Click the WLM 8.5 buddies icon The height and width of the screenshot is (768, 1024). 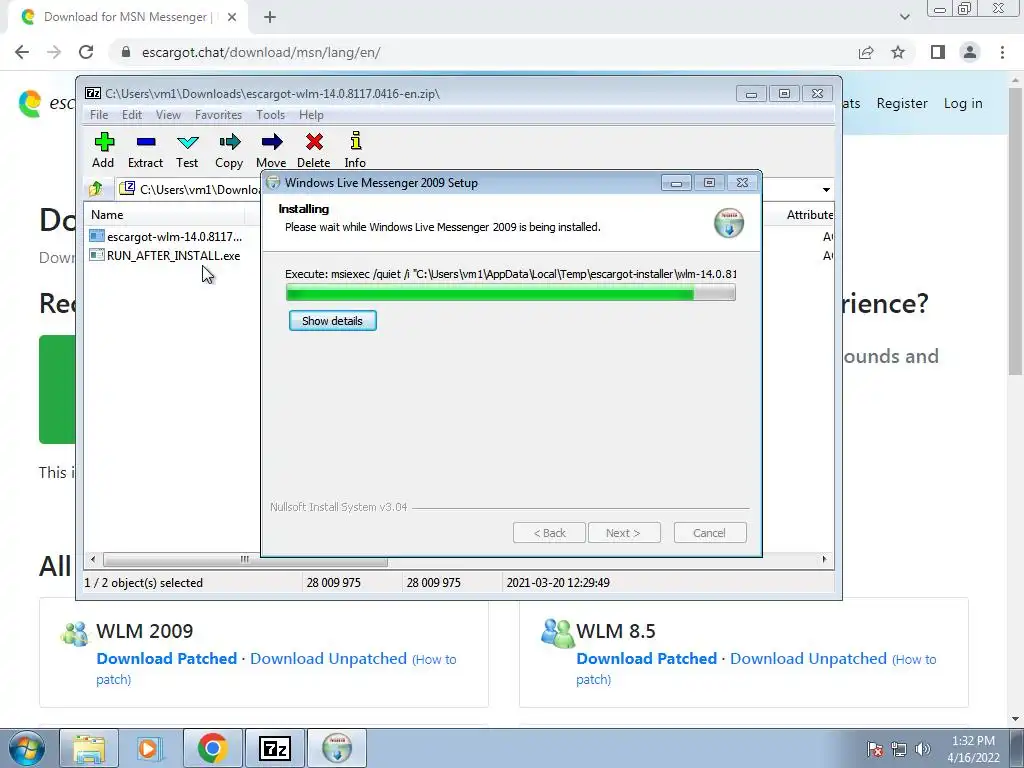pyautogui.click(x=557, y=633)
